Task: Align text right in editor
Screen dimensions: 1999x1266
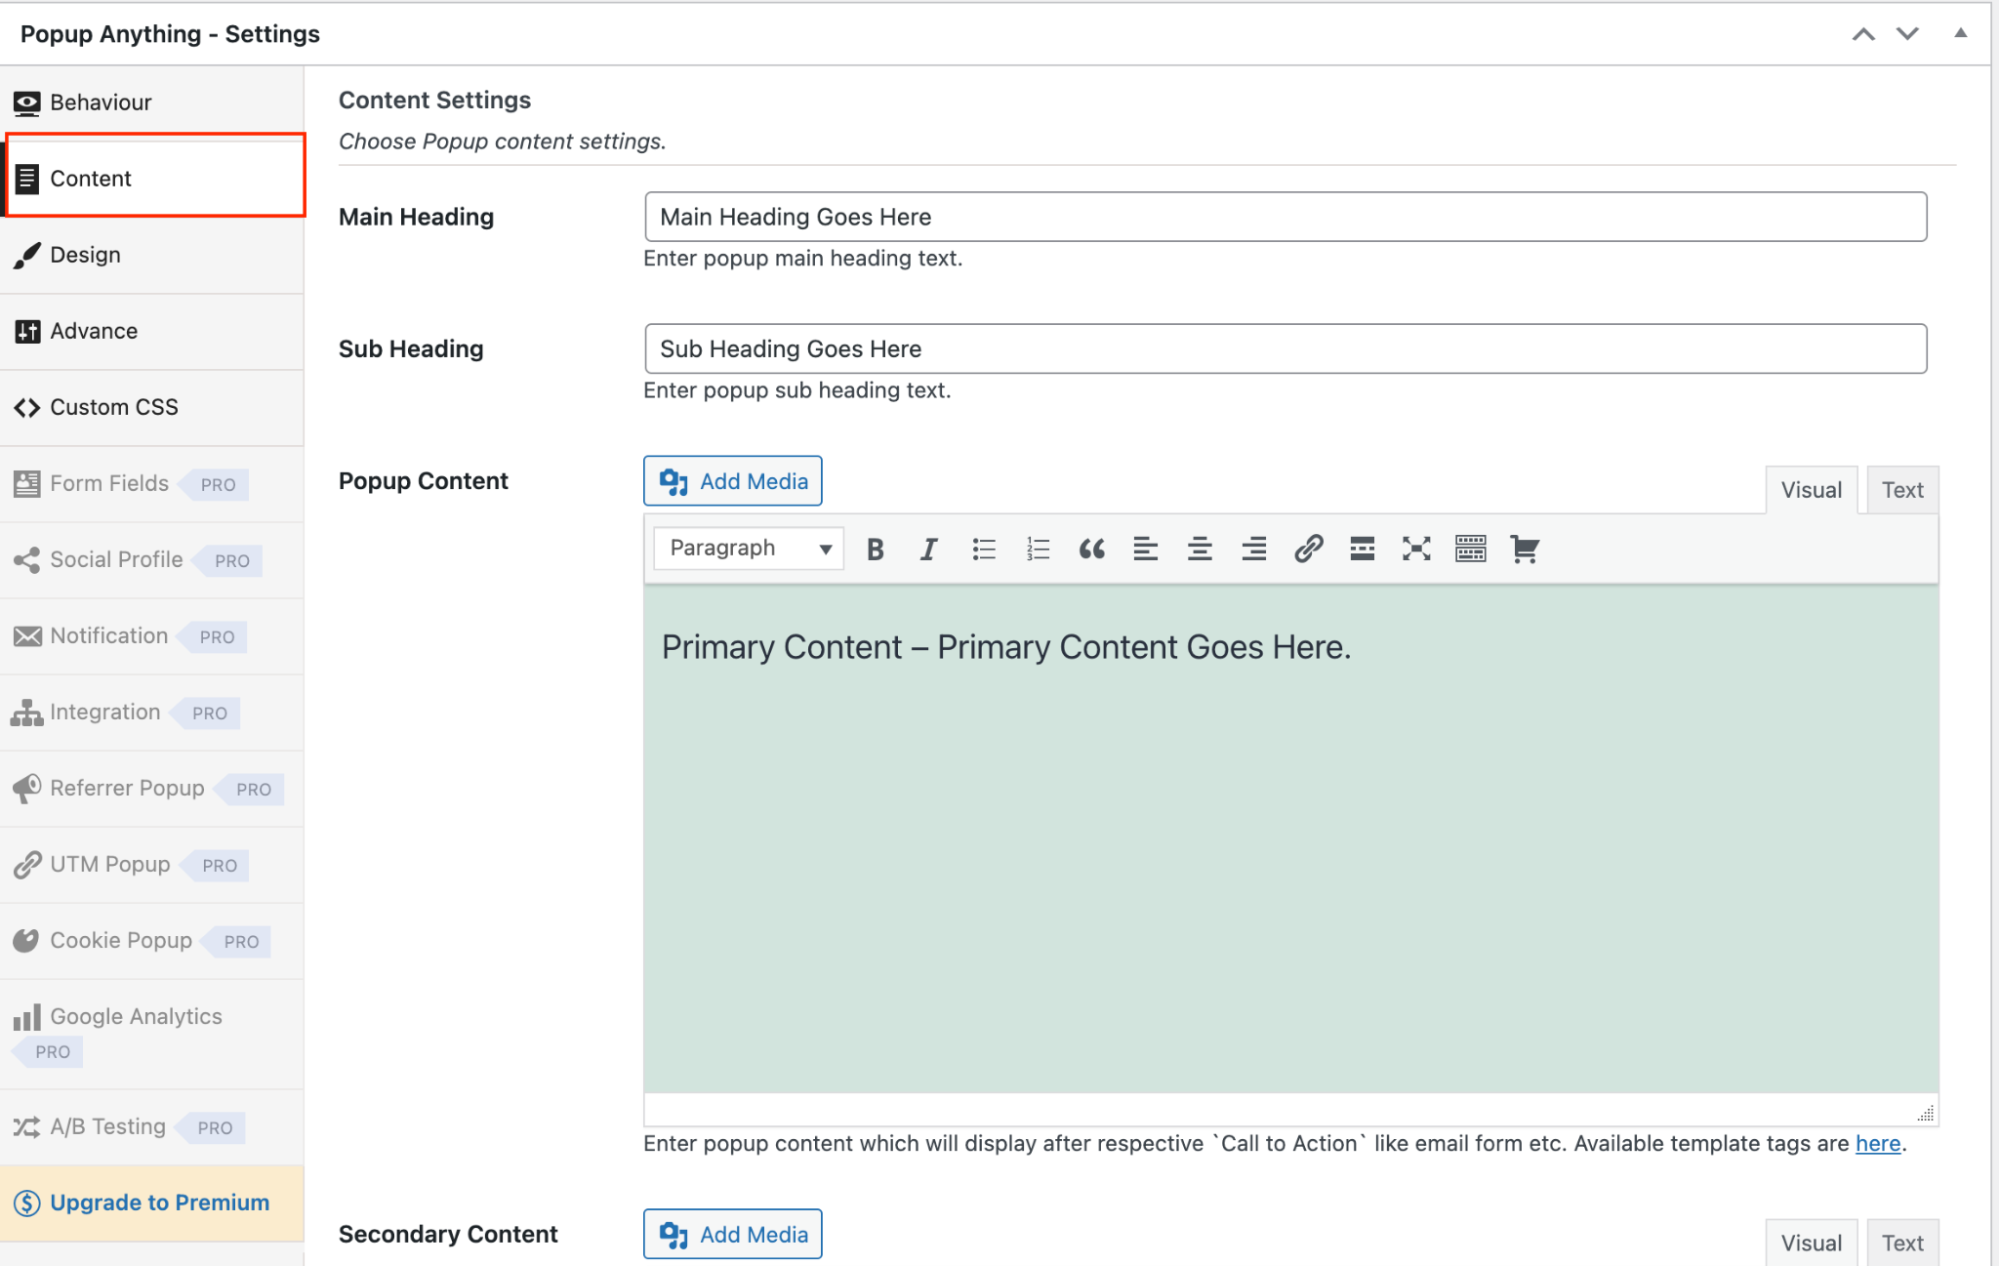Action: (x=1254, y=548)
